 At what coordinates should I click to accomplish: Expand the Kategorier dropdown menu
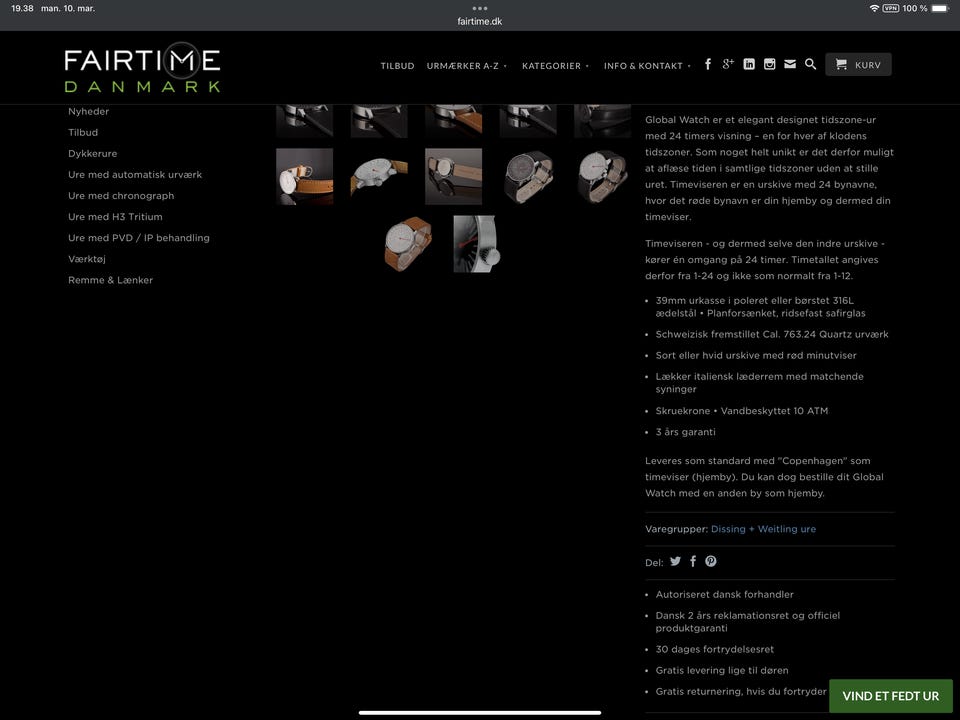click(555, 66)
